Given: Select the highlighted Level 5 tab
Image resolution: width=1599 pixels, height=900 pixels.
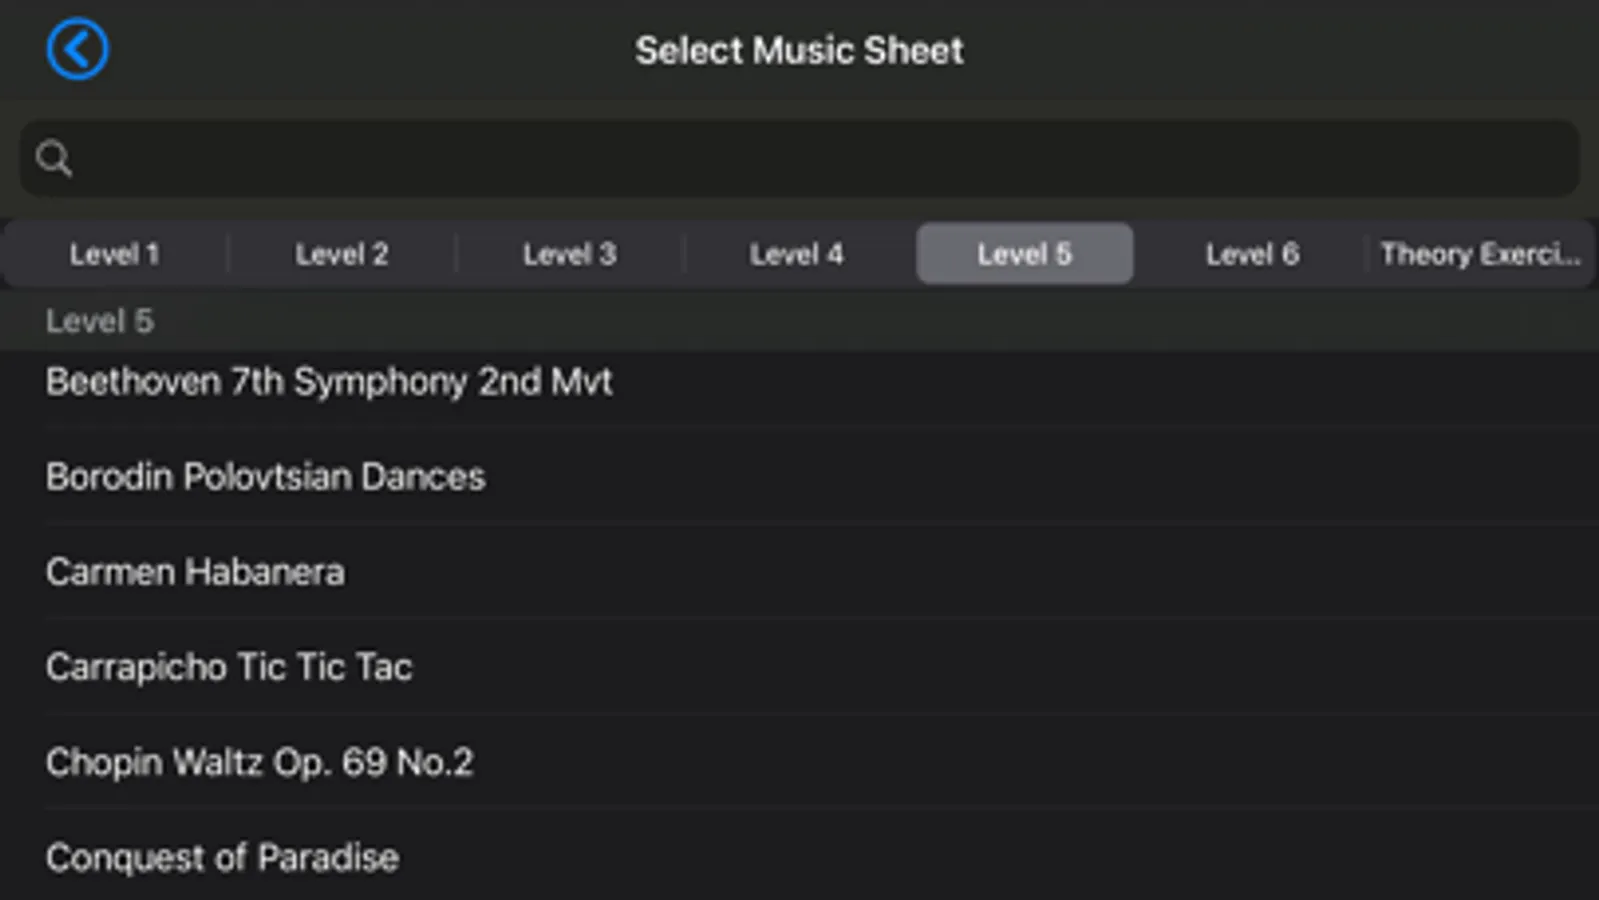Looking at the screenshot, I should pos(1024,254).
